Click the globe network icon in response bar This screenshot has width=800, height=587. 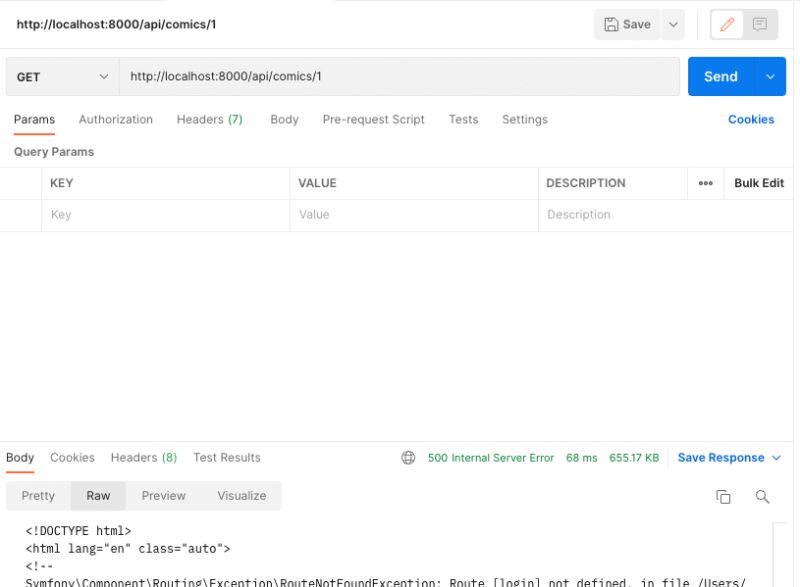tap(408, 457)
